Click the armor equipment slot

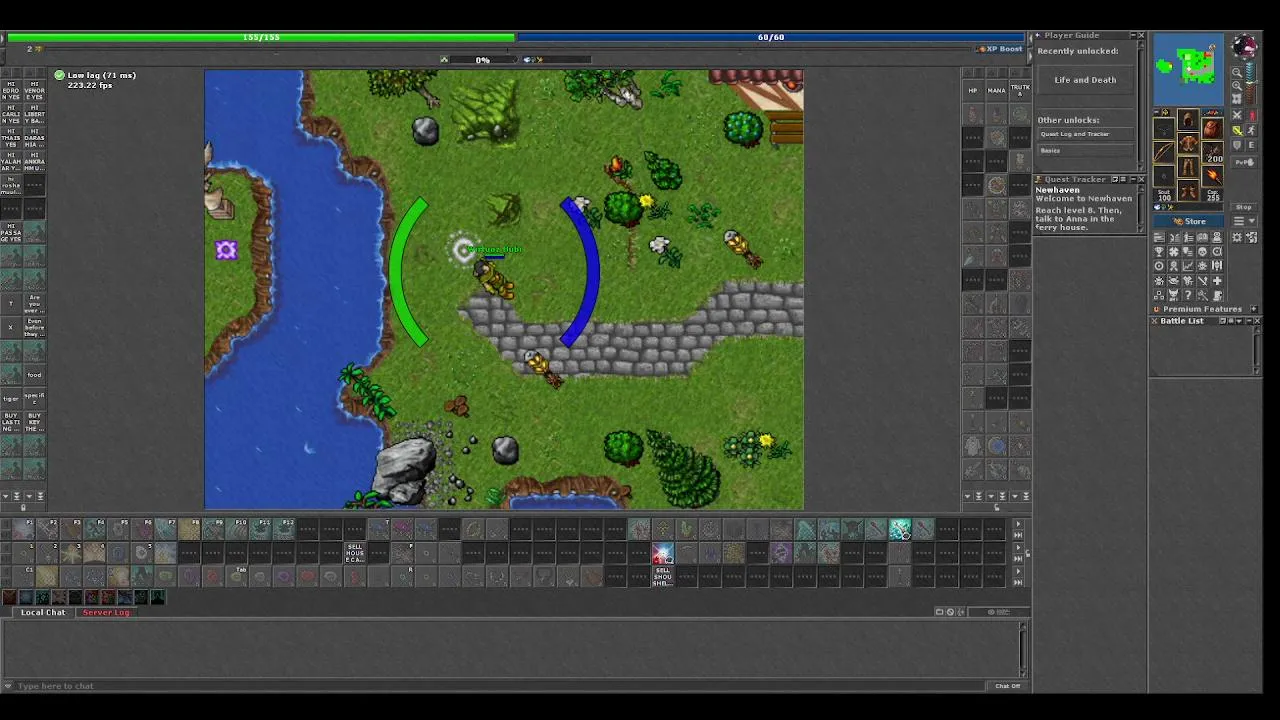tap(1188, 142)
